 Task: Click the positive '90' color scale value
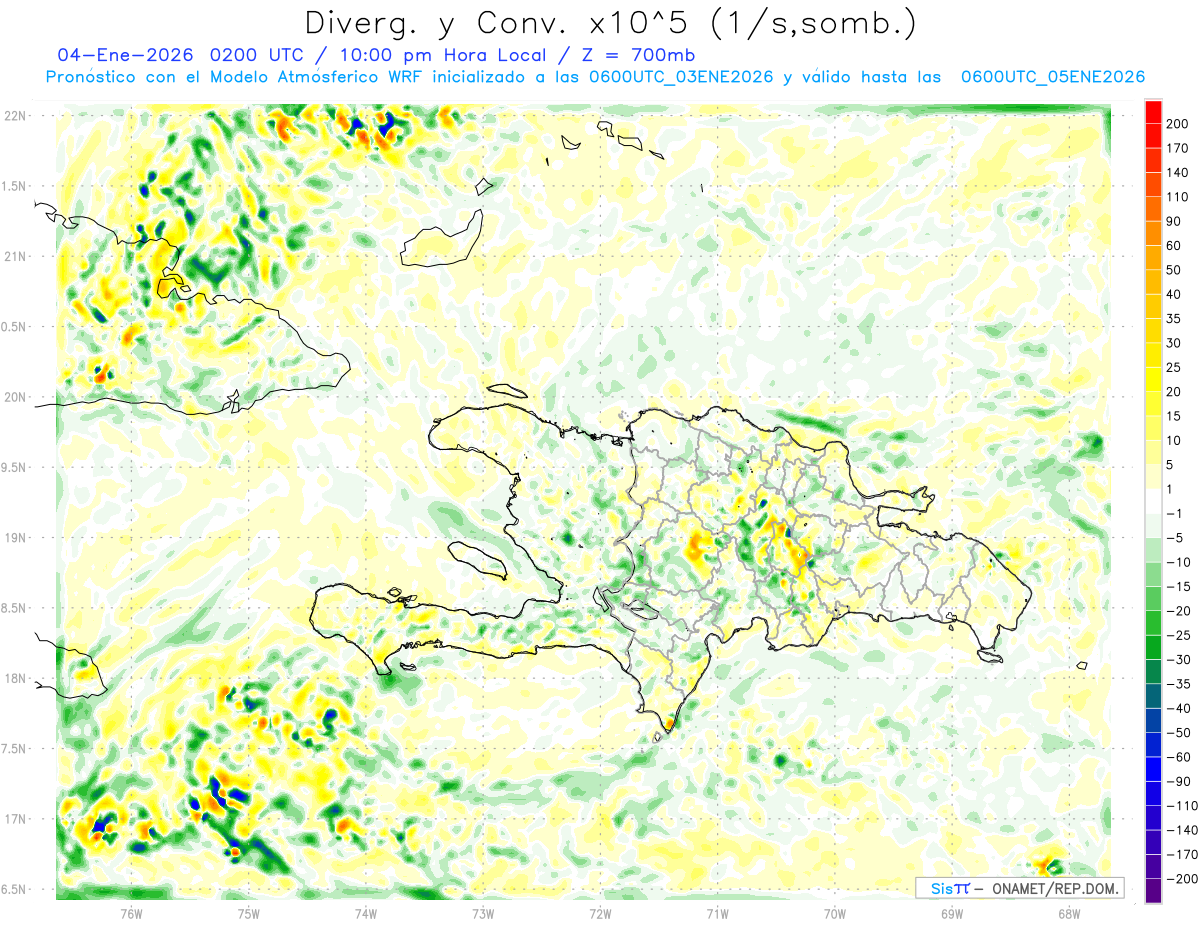pos(1174,221)
